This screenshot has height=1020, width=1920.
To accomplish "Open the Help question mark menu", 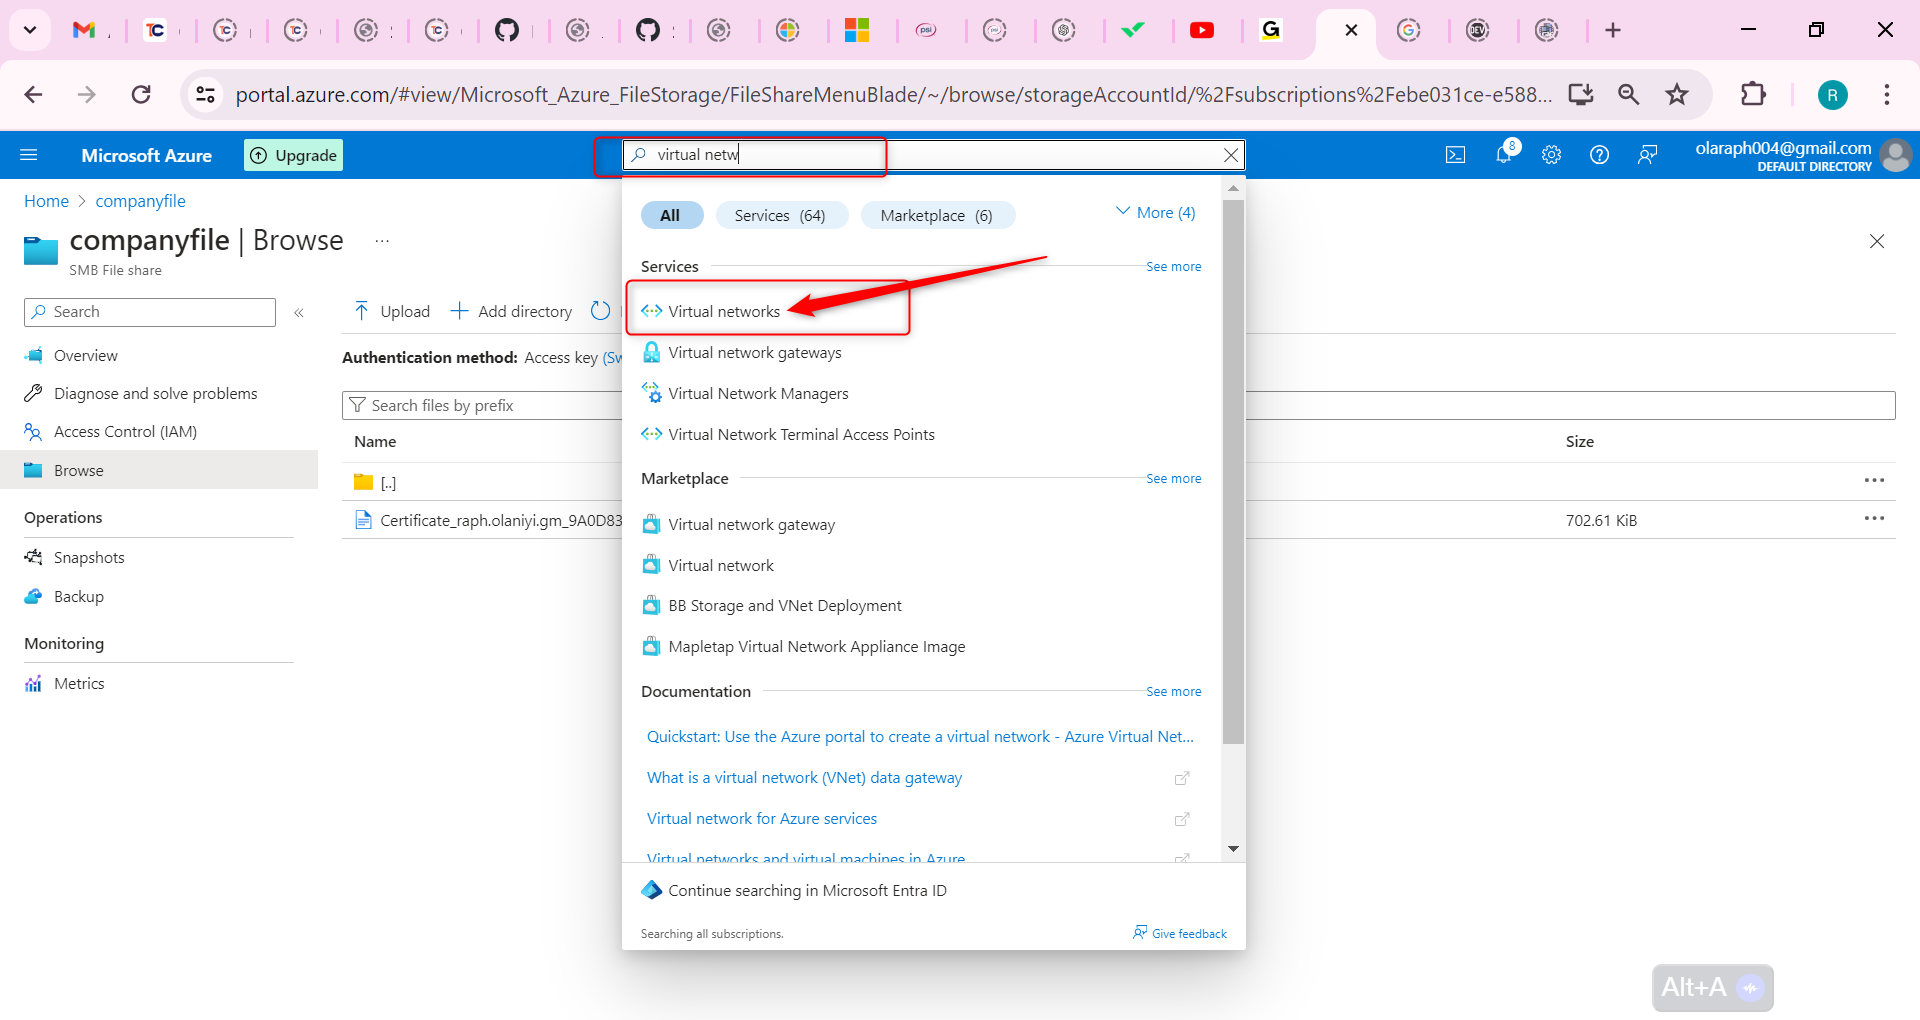I will (x=1600, y=155).
